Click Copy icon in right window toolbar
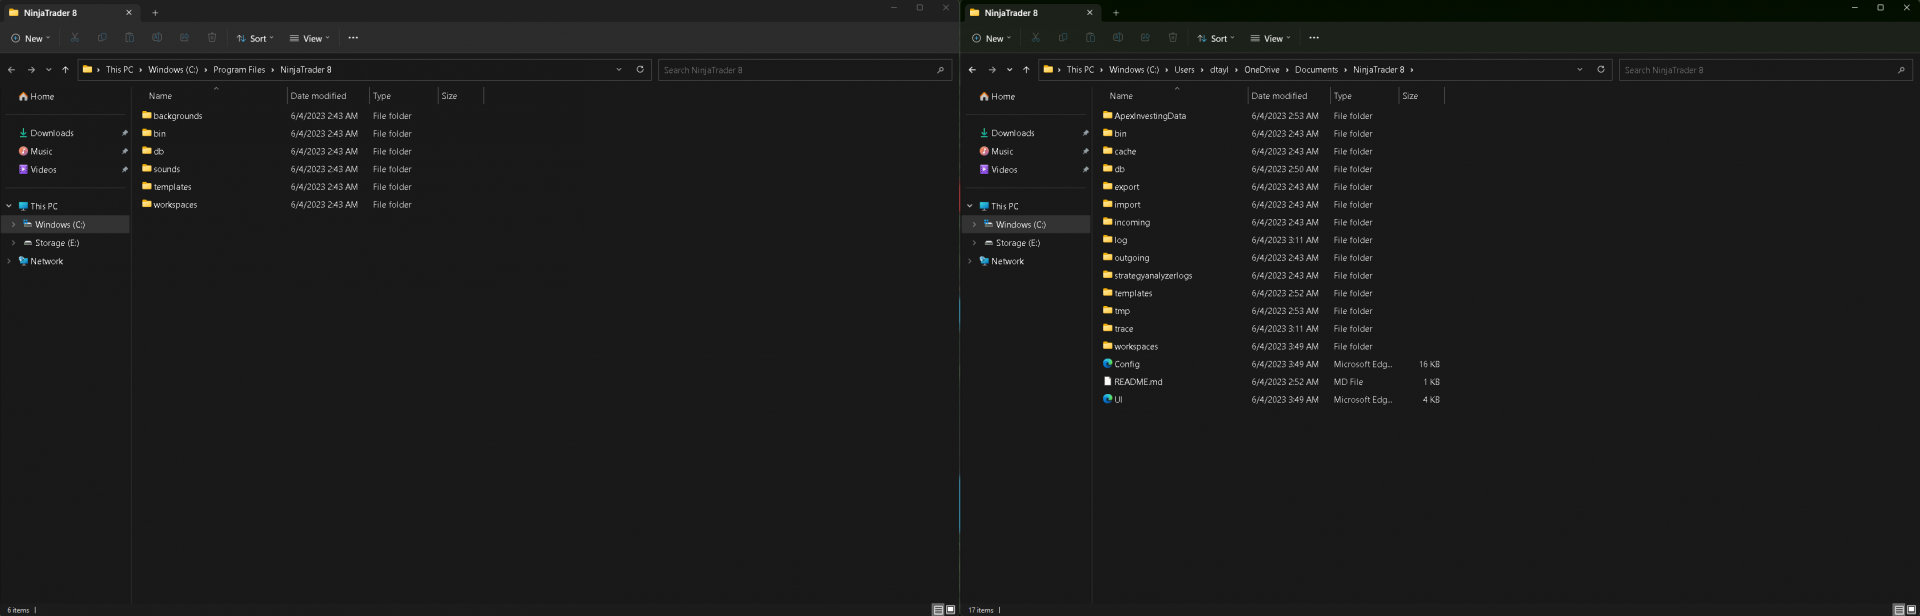The width and height of the screenshot is (1920, 616). pos(1063,38)
